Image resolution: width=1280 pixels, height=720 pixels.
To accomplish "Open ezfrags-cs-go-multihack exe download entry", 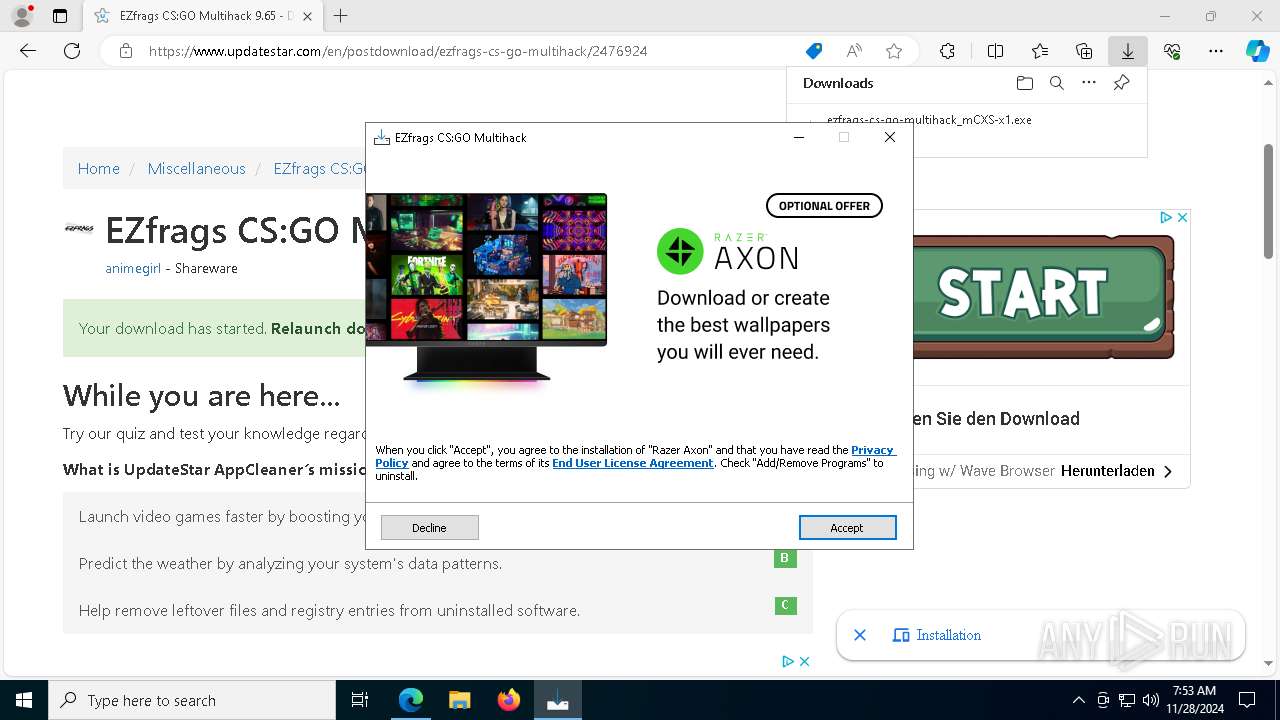I will (x=929, y=120).
